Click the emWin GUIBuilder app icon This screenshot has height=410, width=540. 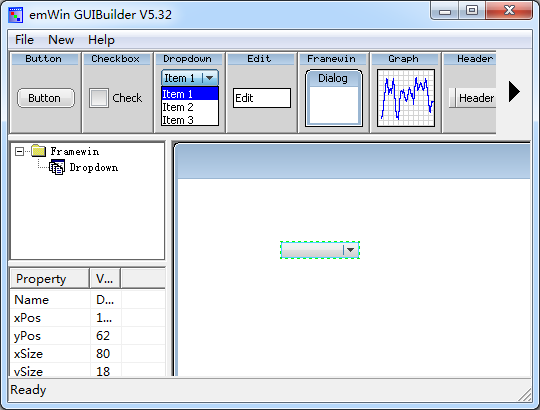[15, 14]
